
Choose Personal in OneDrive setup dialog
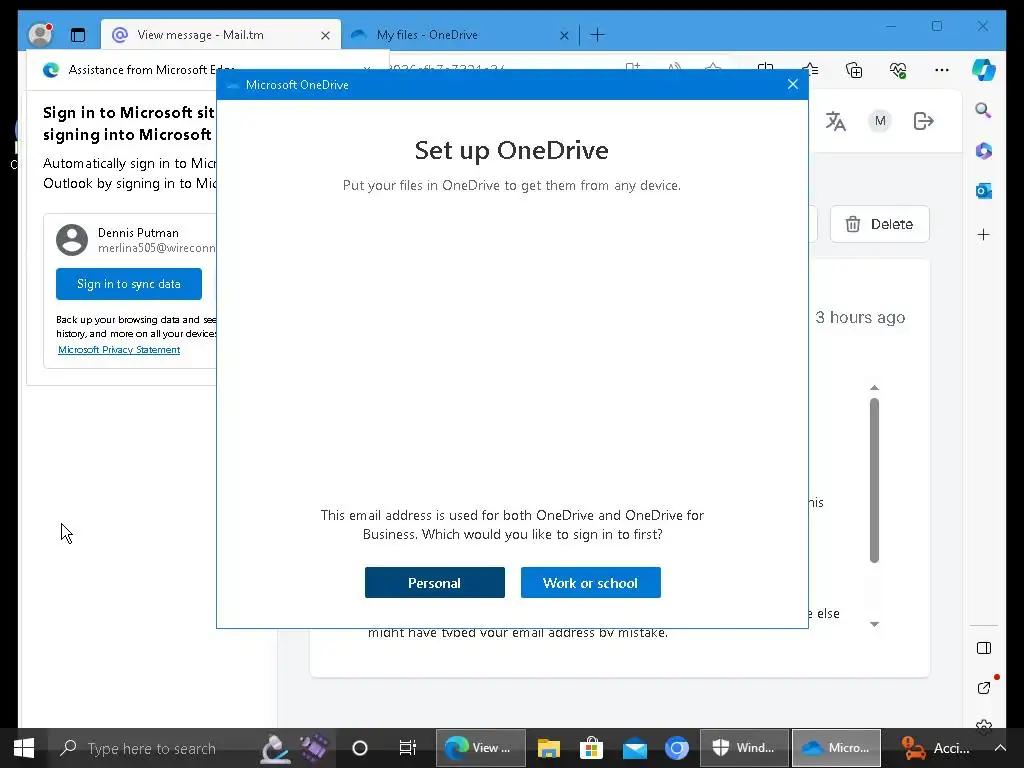point(434,583)
